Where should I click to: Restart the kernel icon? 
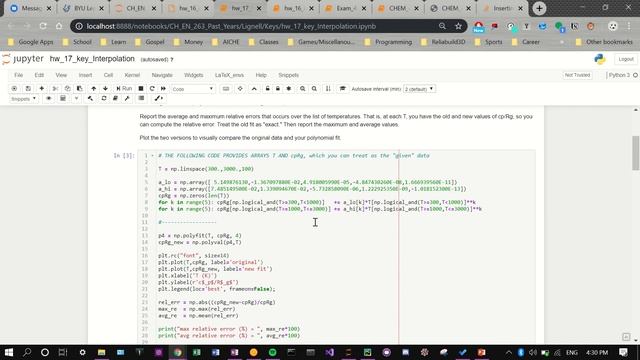(x=152, y=89)
